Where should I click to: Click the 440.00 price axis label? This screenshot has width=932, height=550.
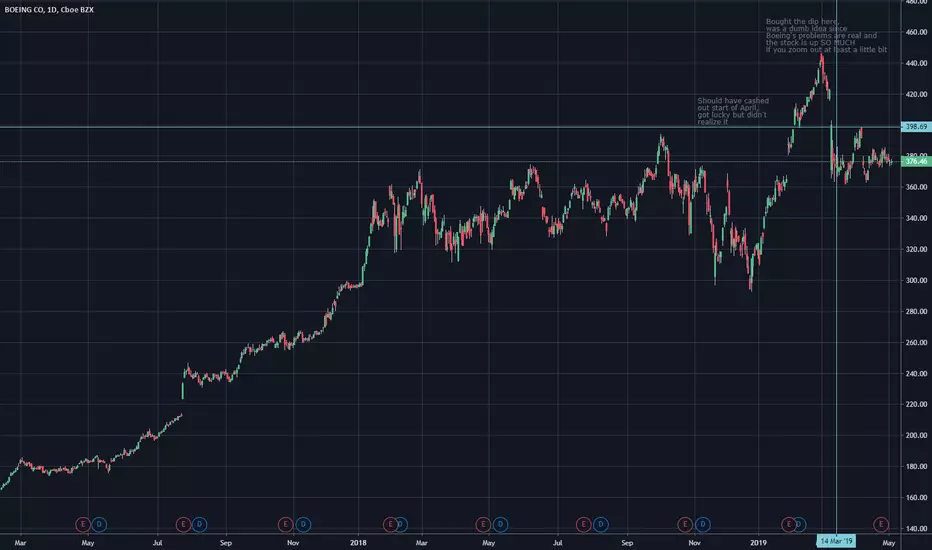tap(916, 63)
